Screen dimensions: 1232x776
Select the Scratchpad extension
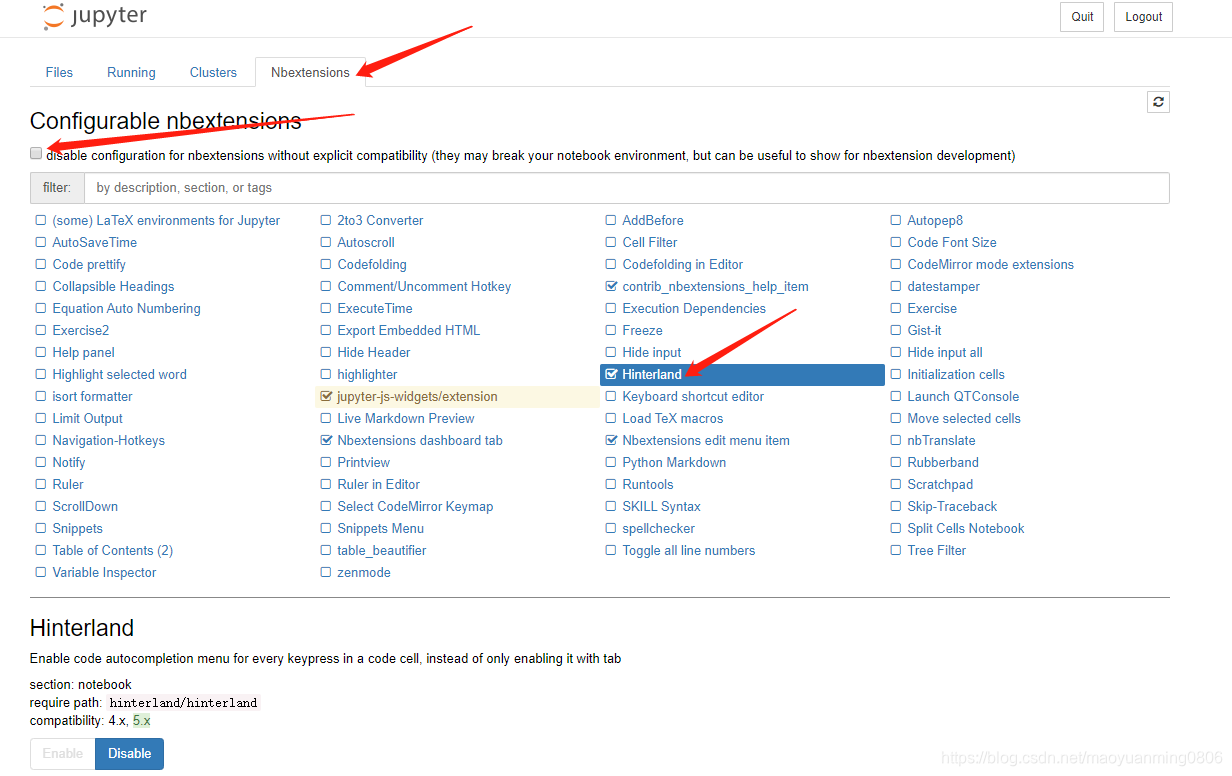(940, 485)
